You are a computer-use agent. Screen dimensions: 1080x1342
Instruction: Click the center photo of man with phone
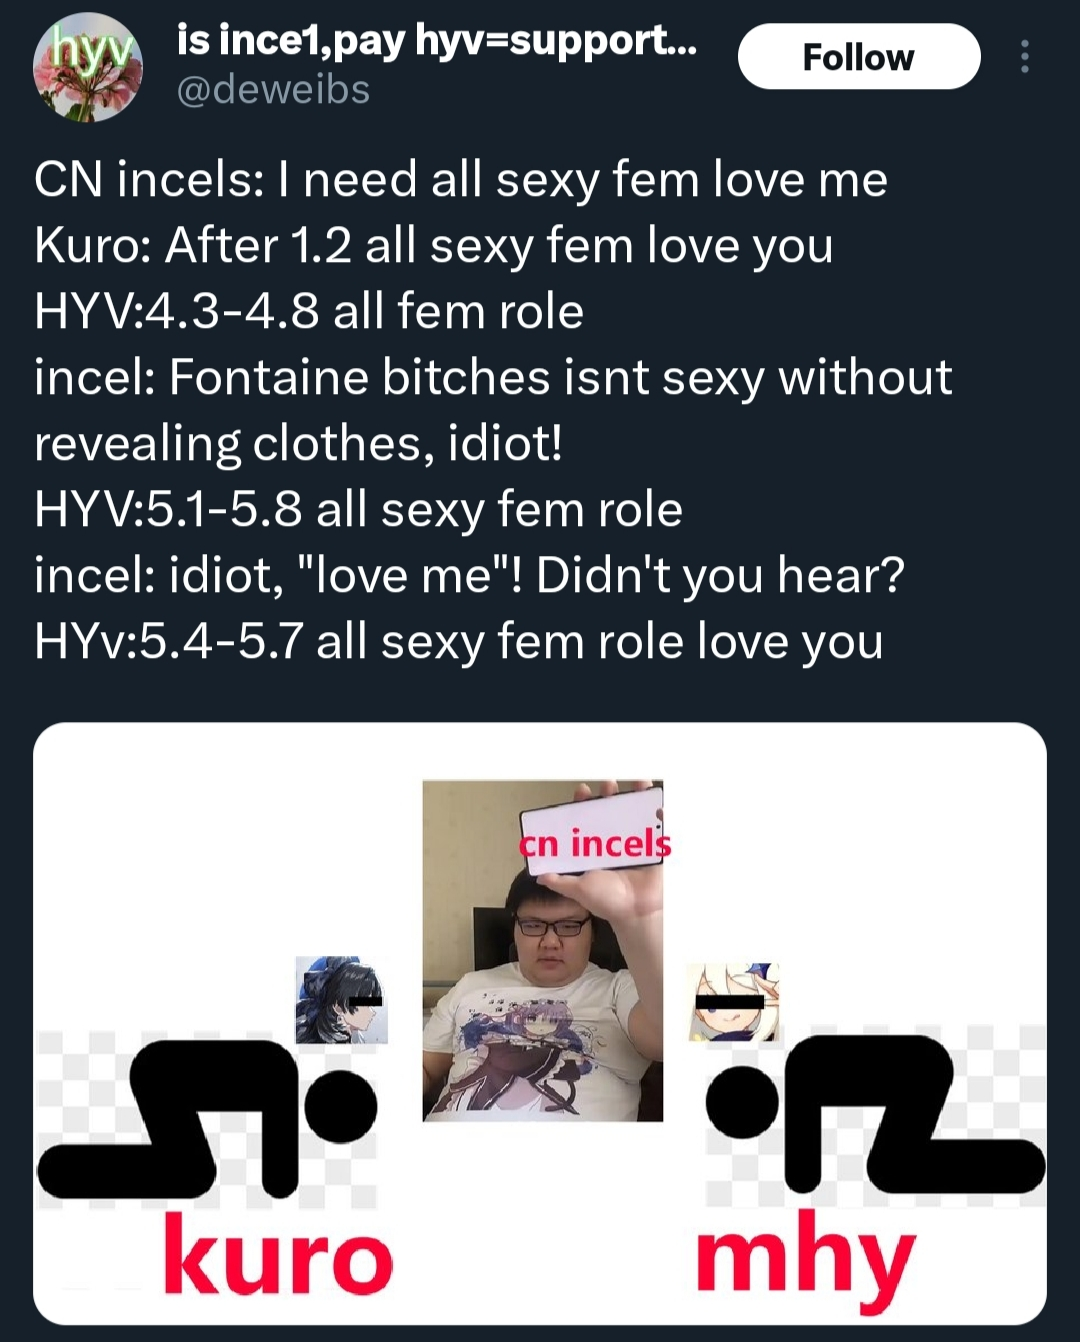coord(543,950)
